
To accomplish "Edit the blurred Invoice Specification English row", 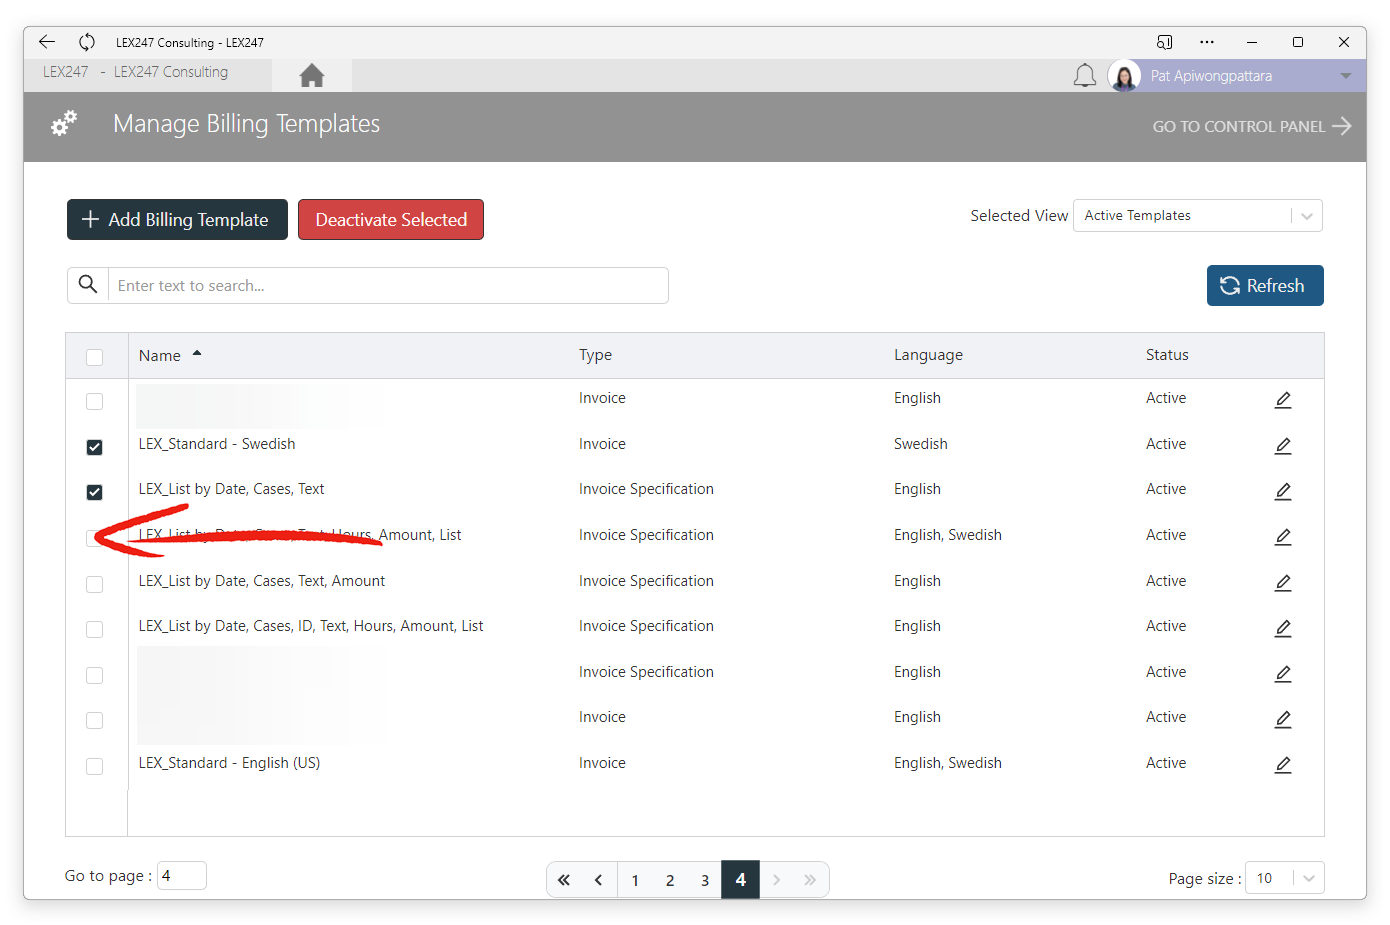I will point(1283,674).
